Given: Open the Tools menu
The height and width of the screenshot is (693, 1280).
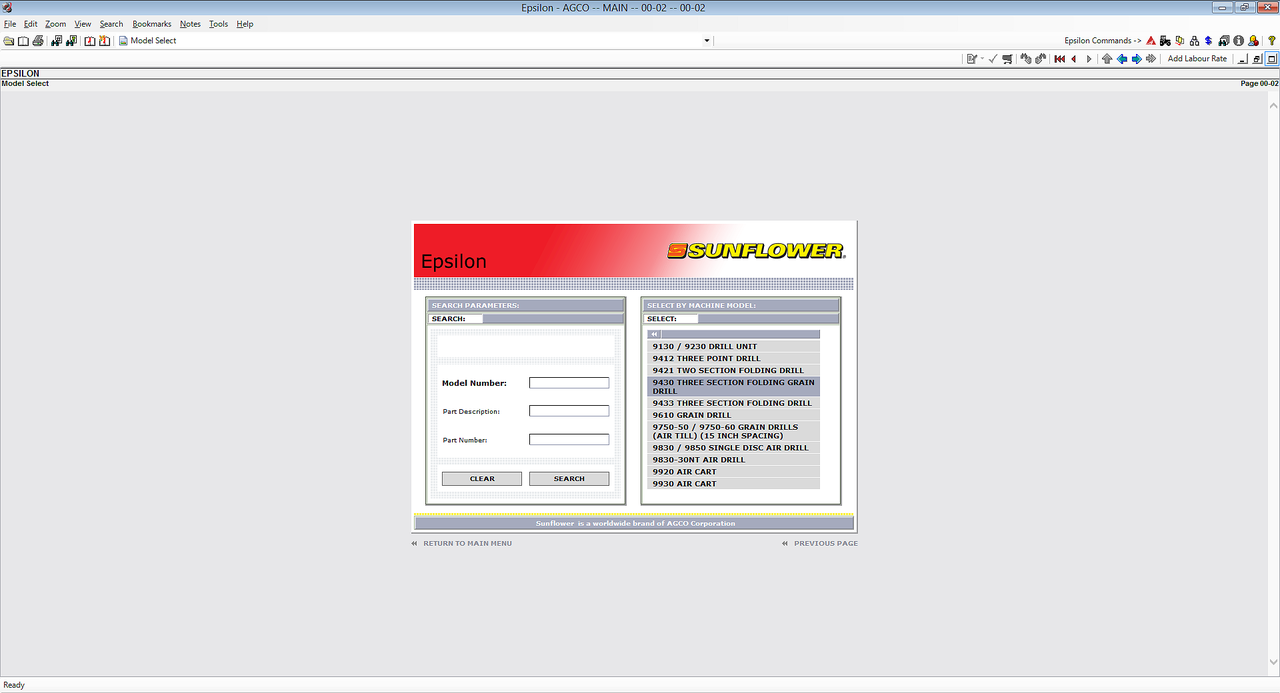Looking at the screenshot, I should 218,24.
